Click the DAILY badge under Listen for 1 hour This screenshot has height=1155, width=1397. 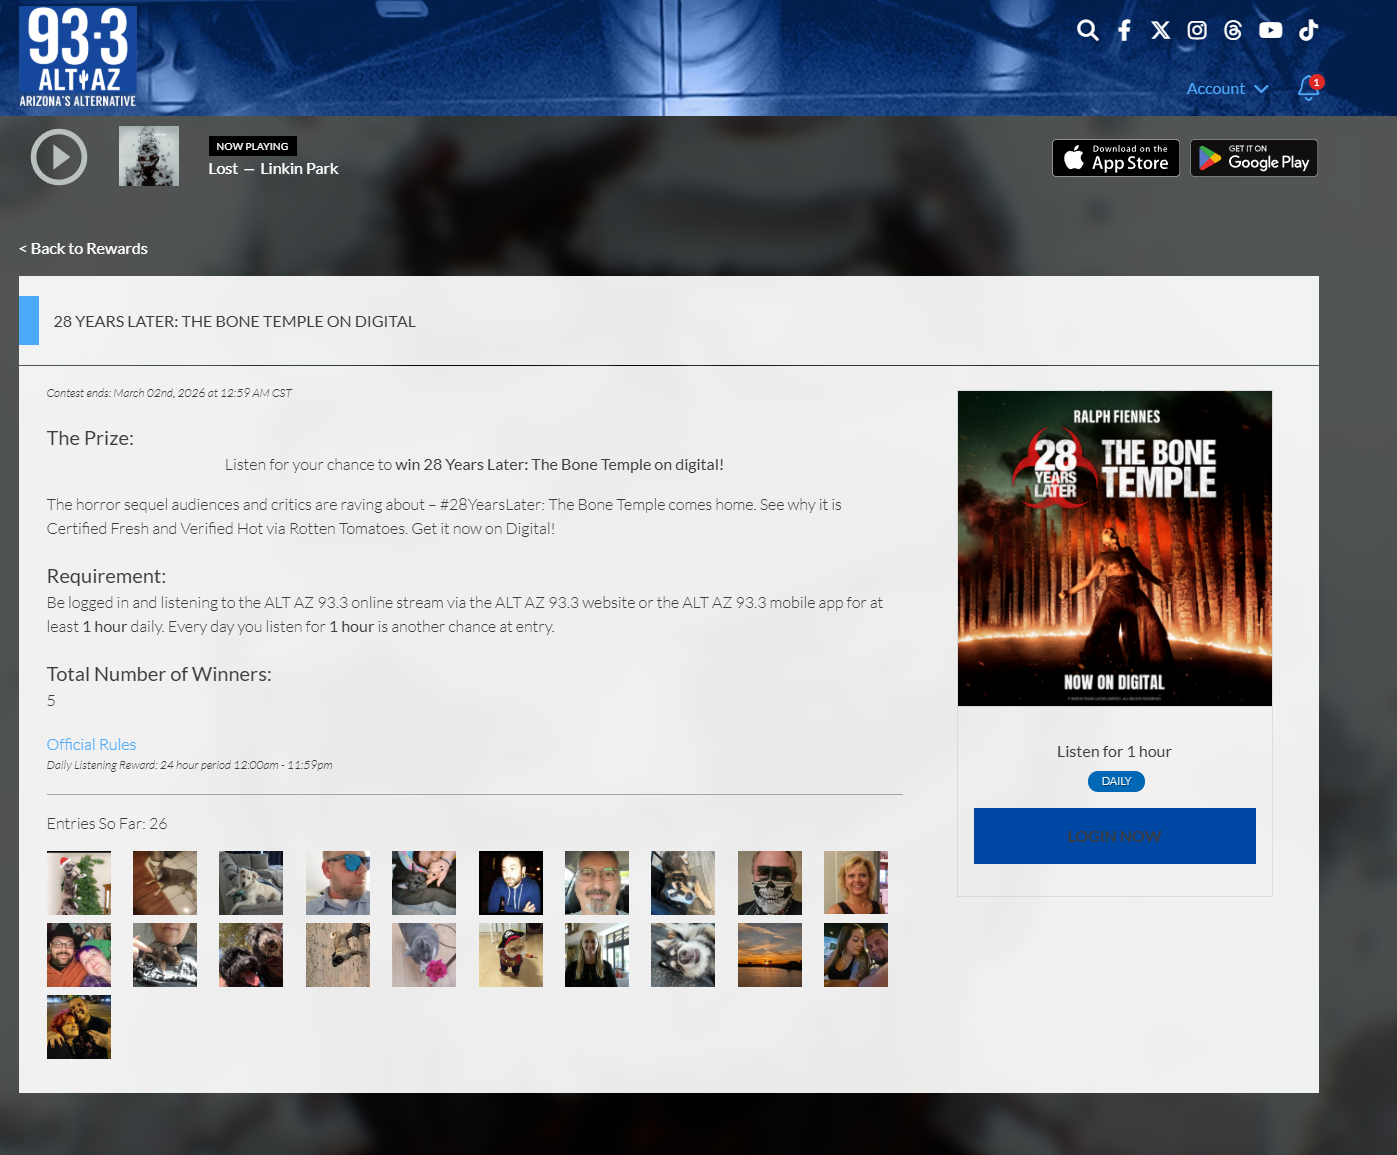tap(1116, 781)
